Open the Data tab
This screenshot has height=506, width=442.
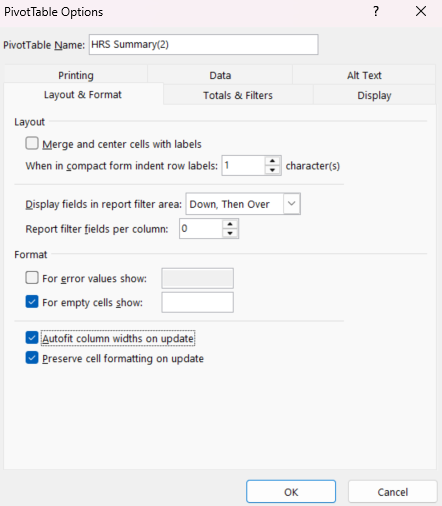click(x=220, y=75)
